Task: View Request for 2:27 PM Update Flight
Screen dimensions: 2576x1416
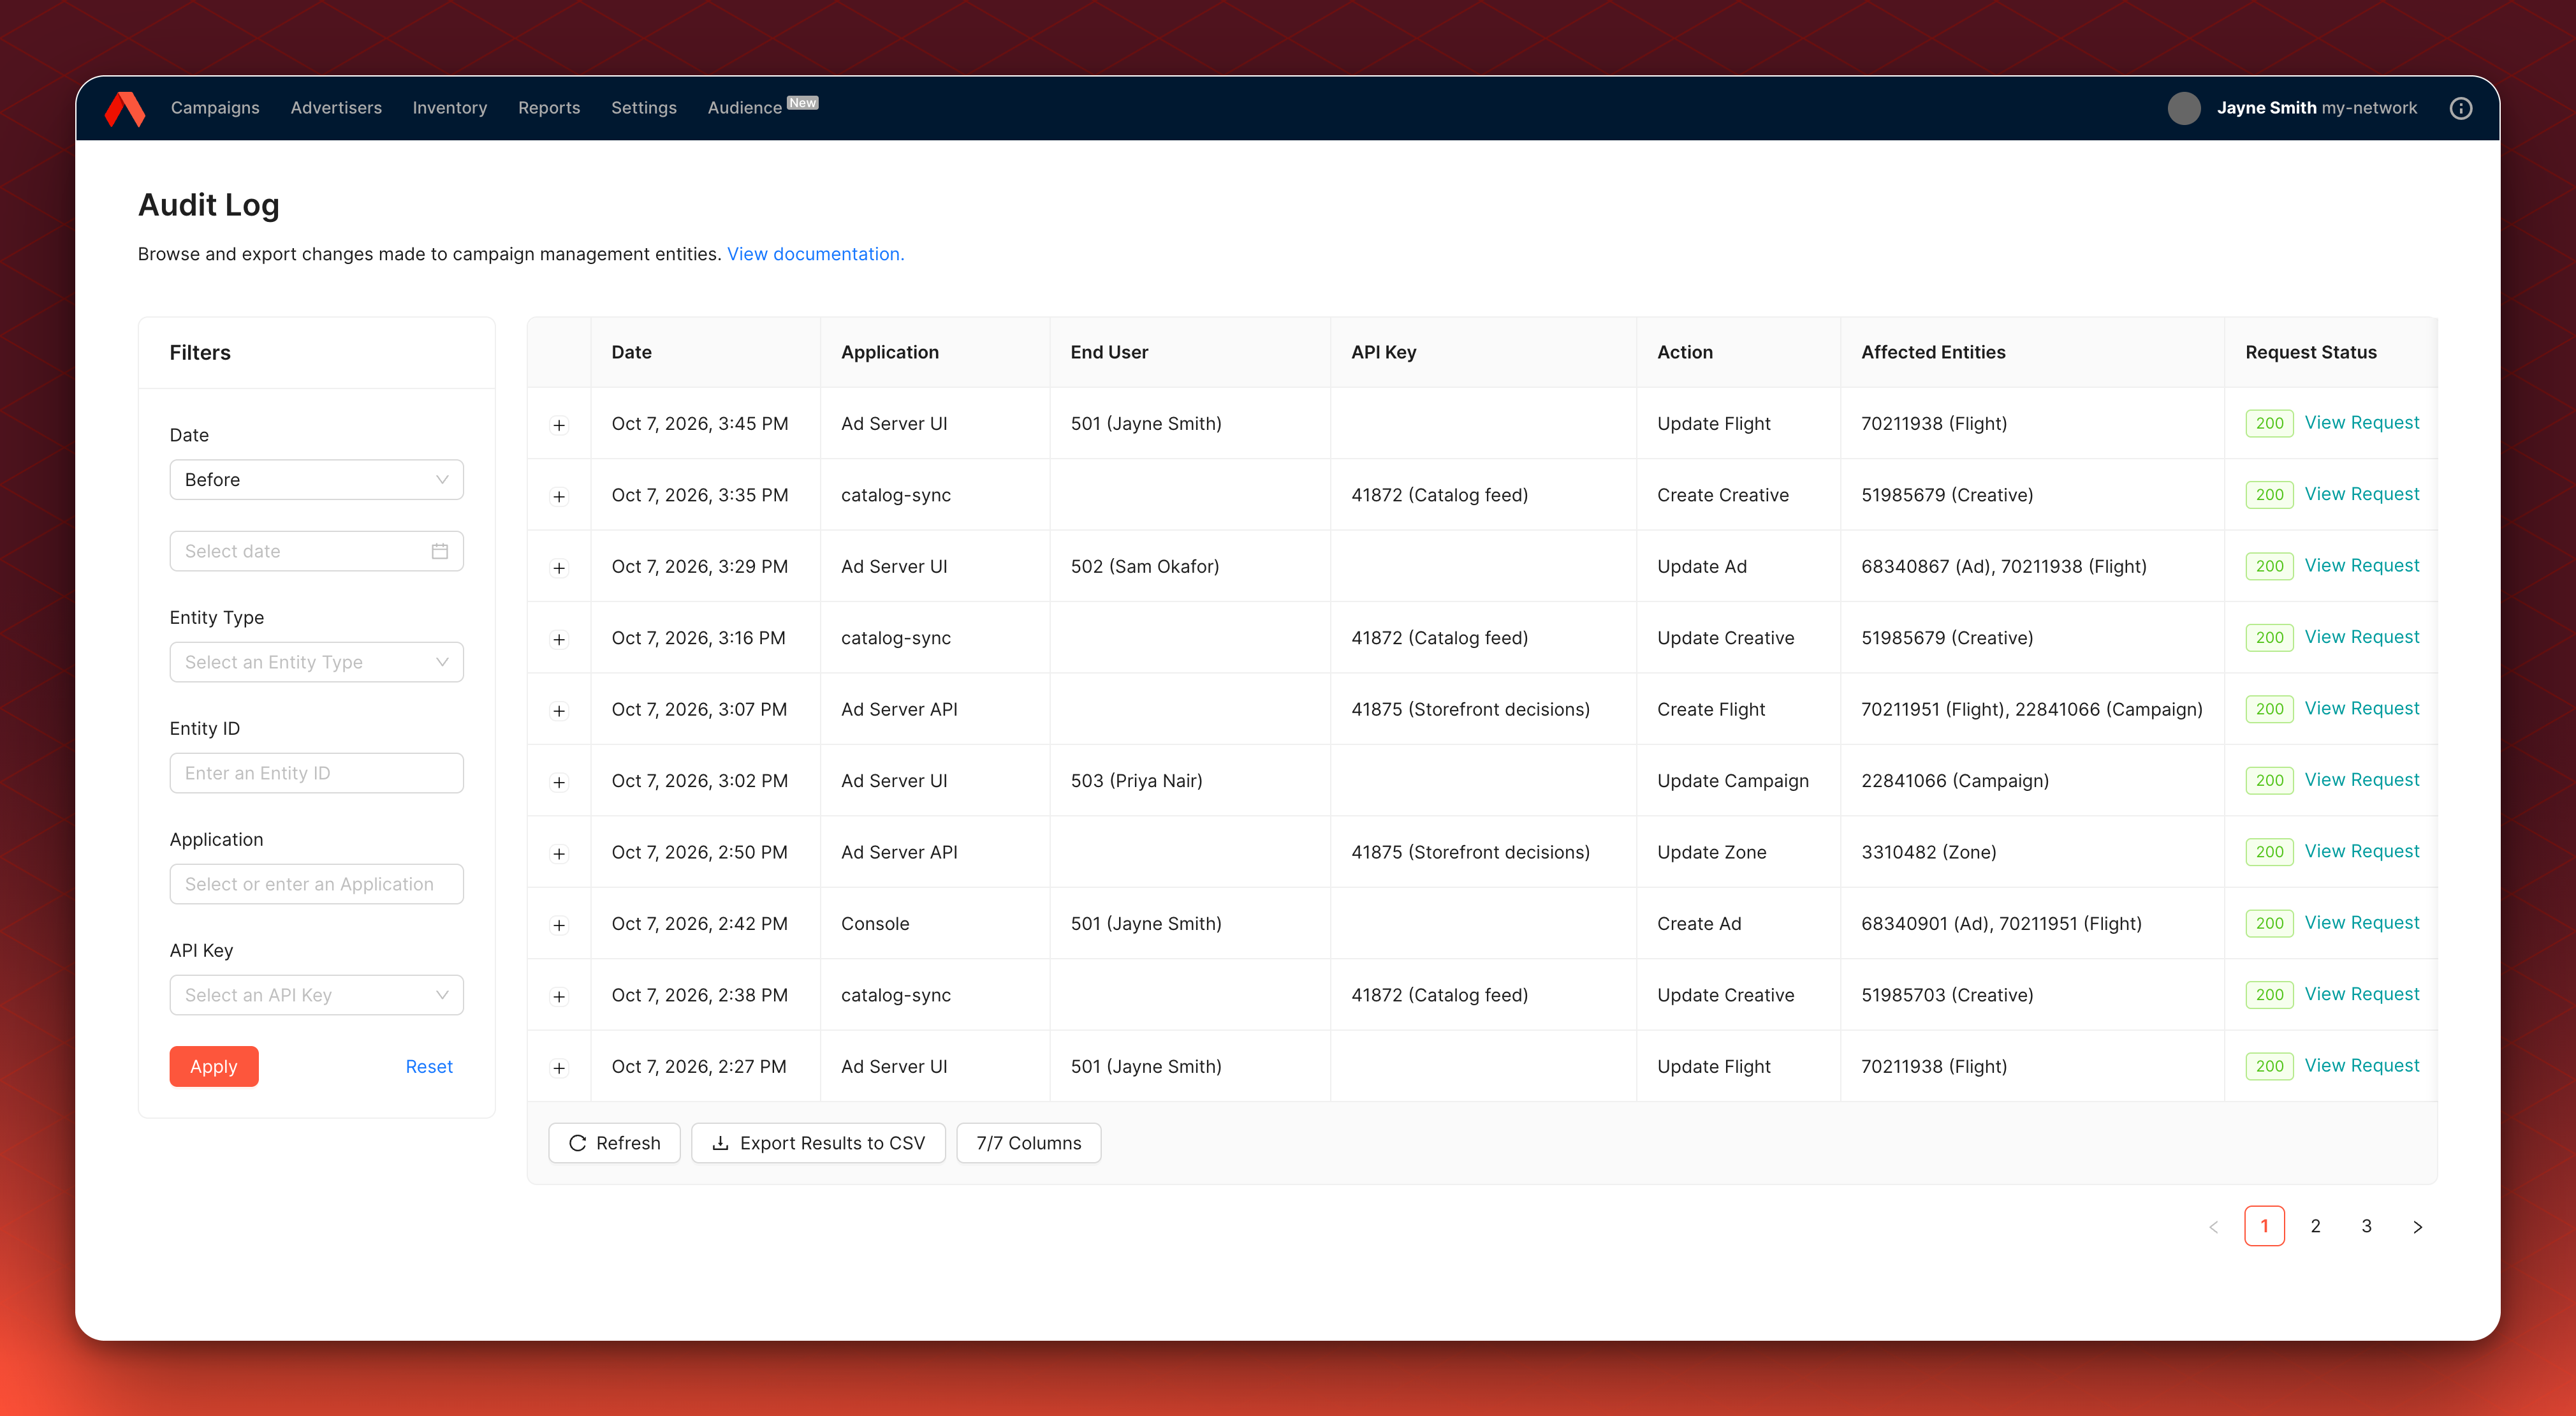Action: 2362,1066
